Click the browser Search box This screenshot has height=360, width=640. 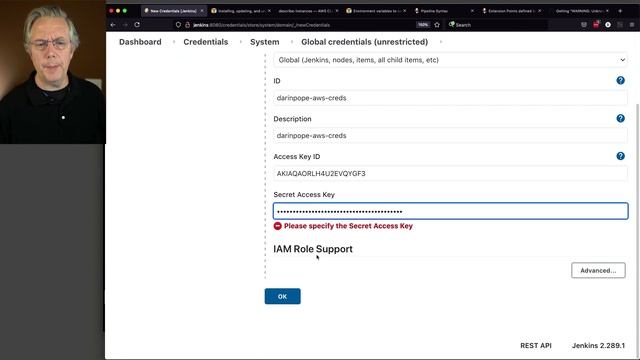(497, 25)
